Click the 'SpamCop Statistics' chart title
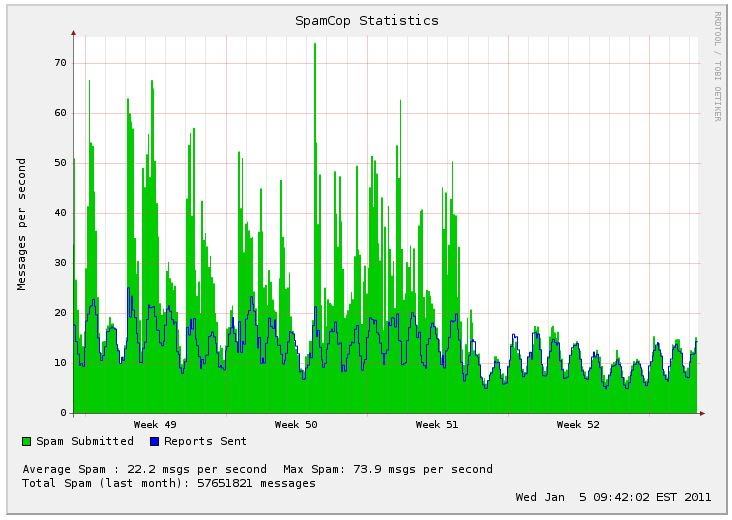 point(366,21)
